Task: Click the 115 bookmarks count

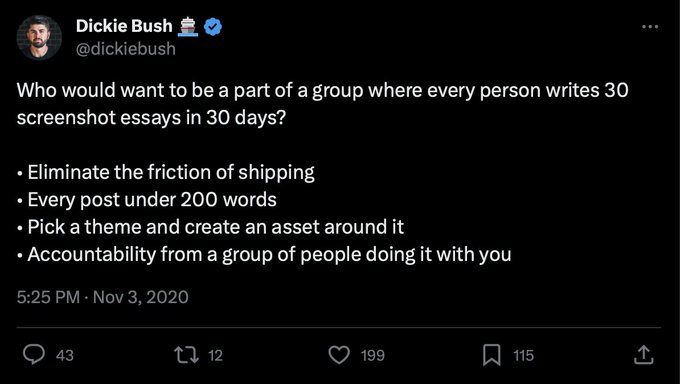Action: tap(524, 356)
